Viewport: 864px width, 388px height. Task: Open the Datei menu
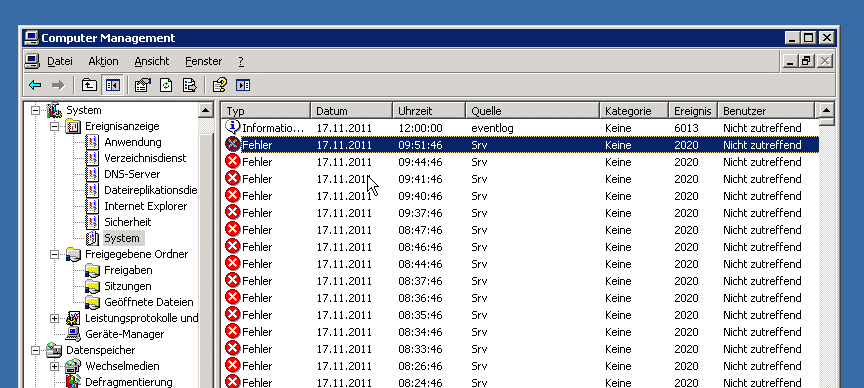(x=60, y=61)
